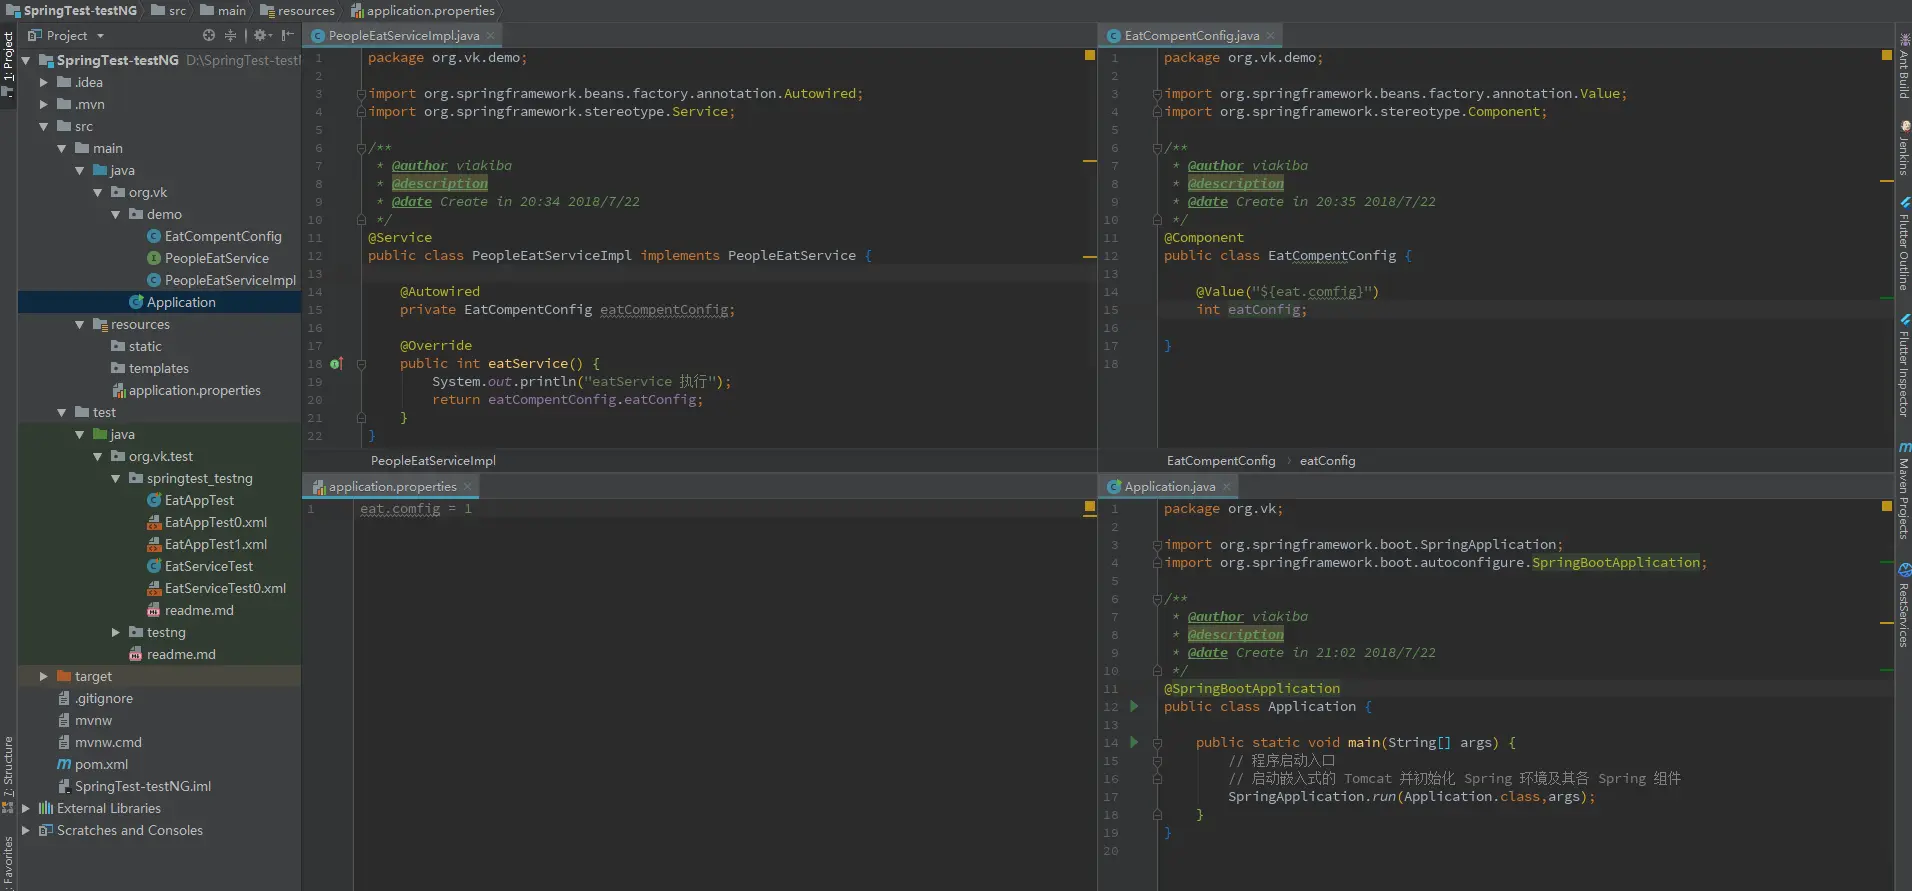Expand the target folder

(44, 676)
